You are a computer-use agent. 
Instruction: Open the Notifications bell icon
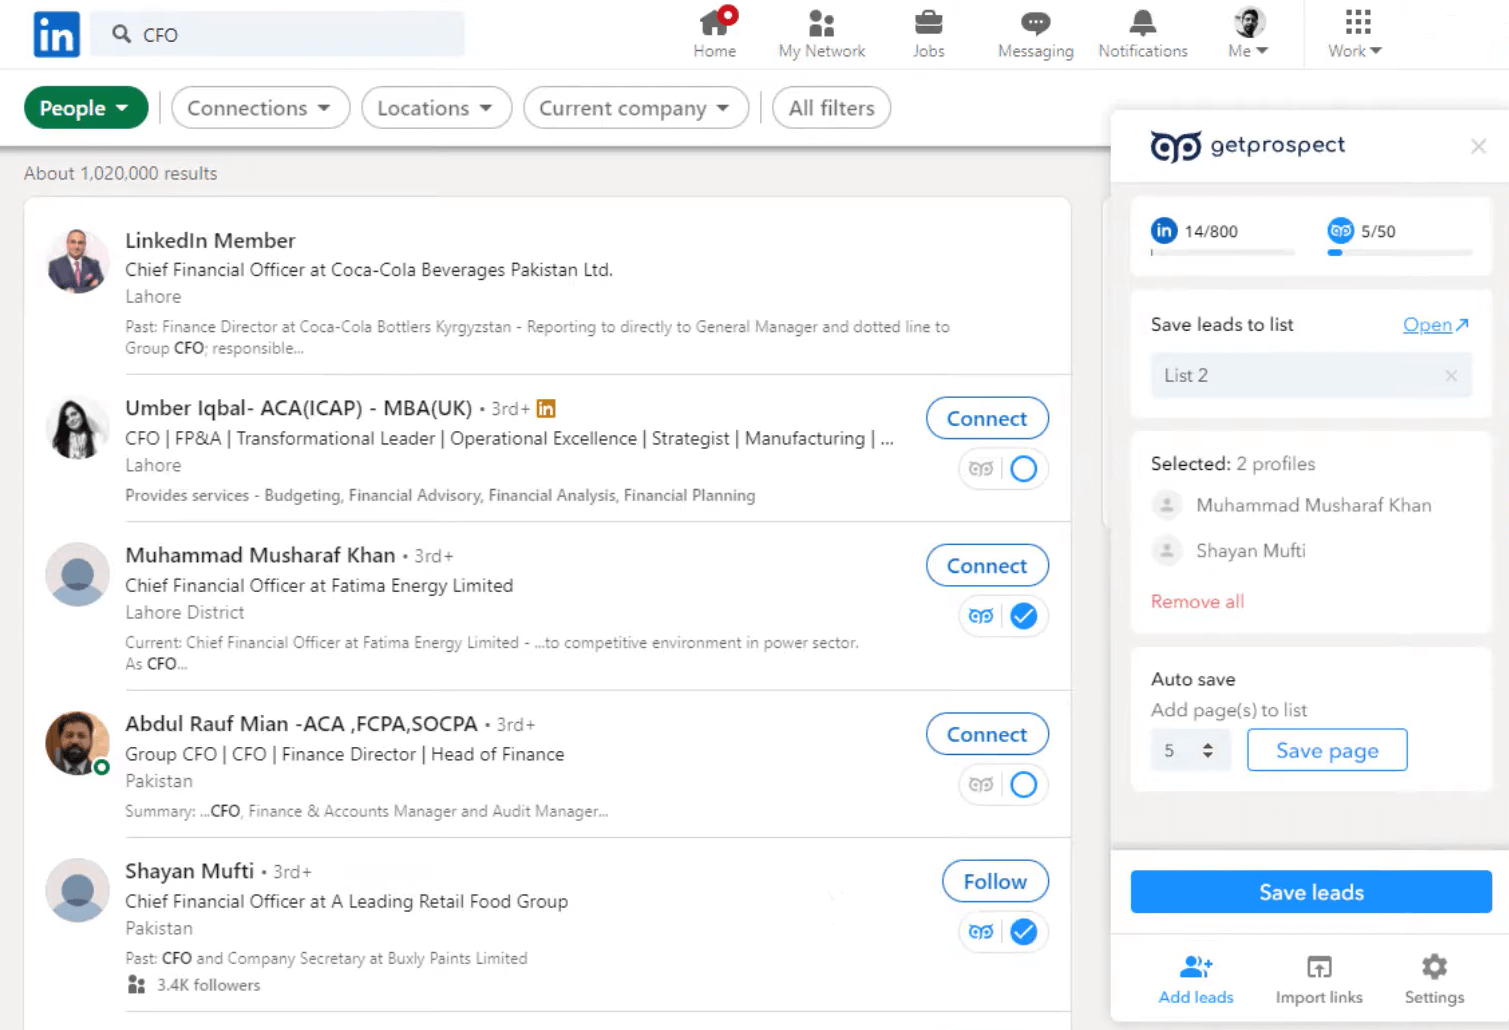pos(1142,23)
